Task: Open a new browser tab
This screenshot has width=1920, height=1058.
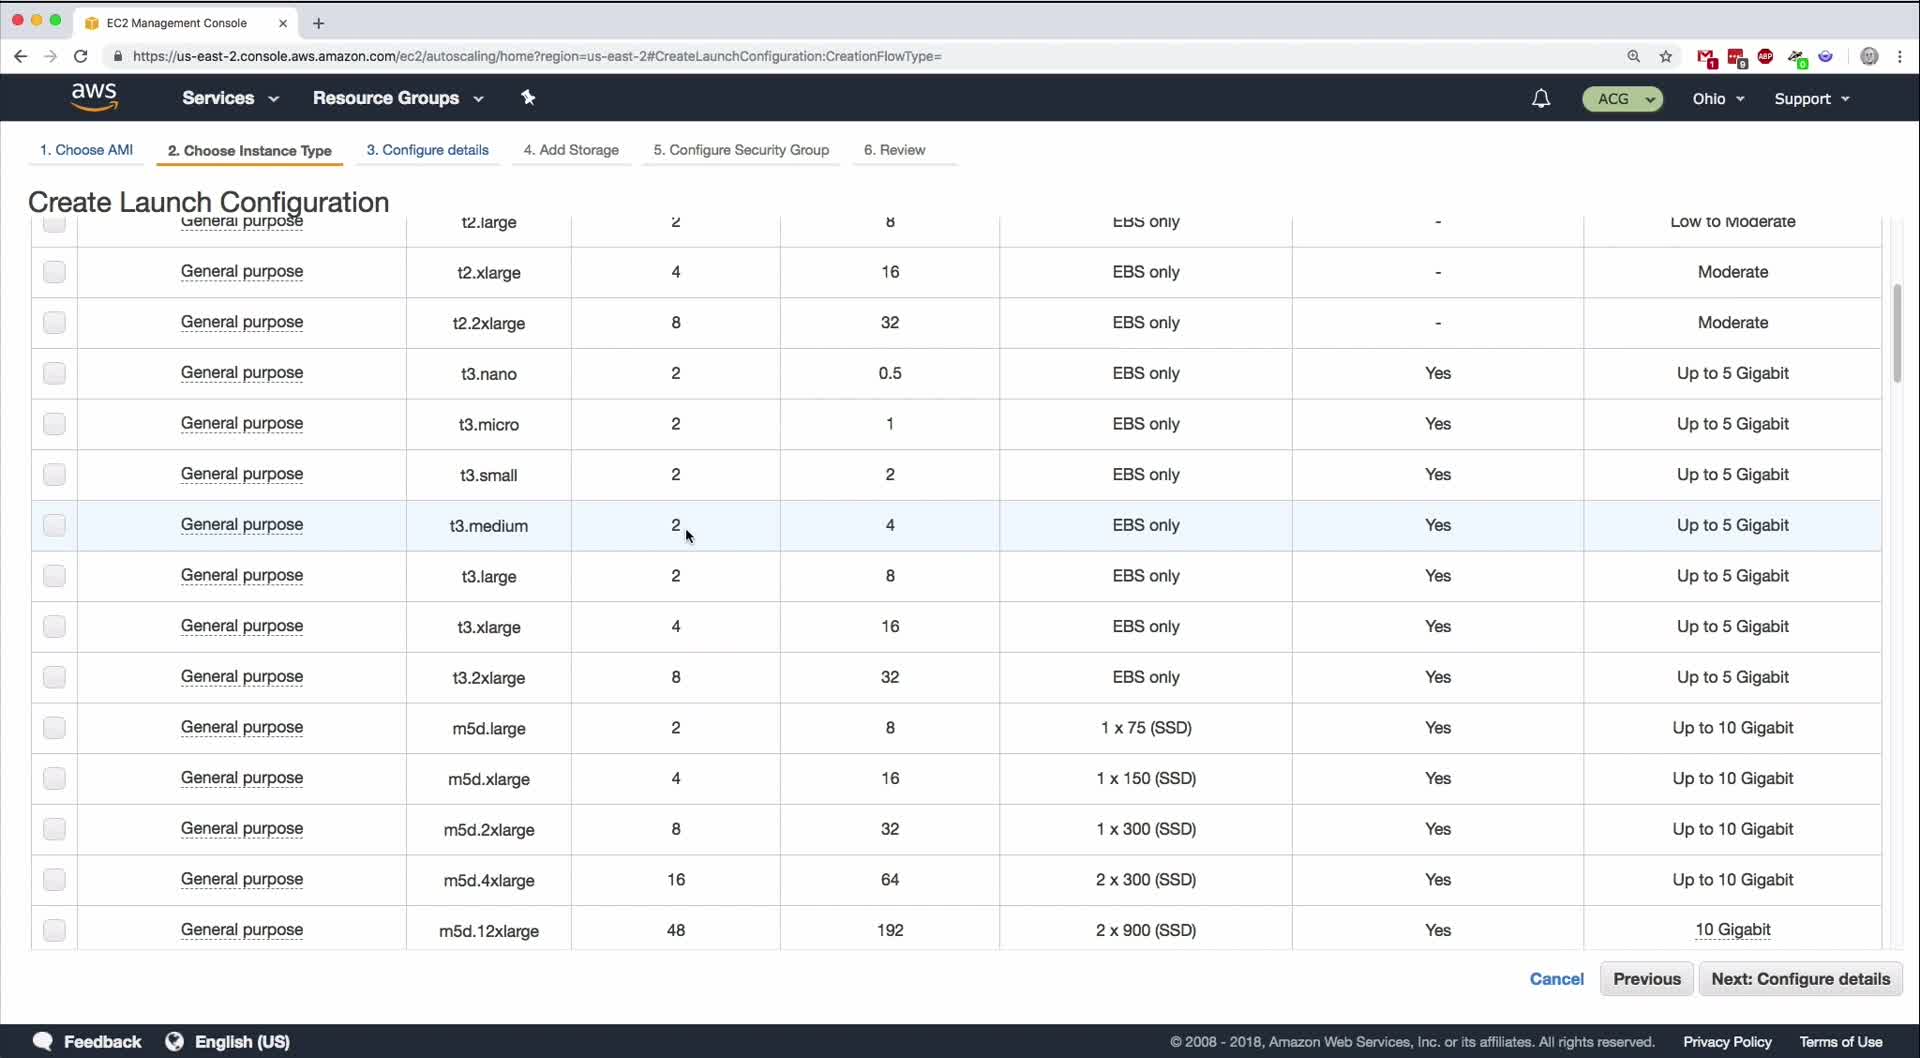Action: [x=318, y=23]
